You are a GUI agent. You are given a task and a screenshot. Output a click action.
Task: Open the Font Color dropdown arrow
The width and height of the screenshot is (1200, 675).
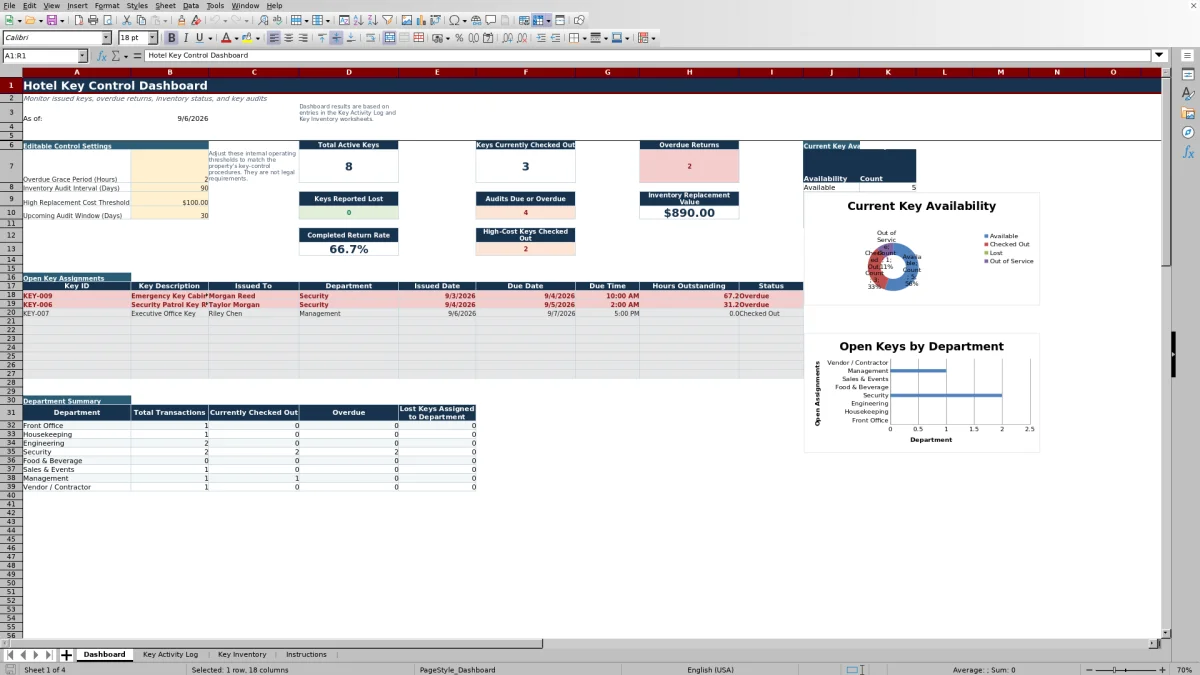(236, 38)
